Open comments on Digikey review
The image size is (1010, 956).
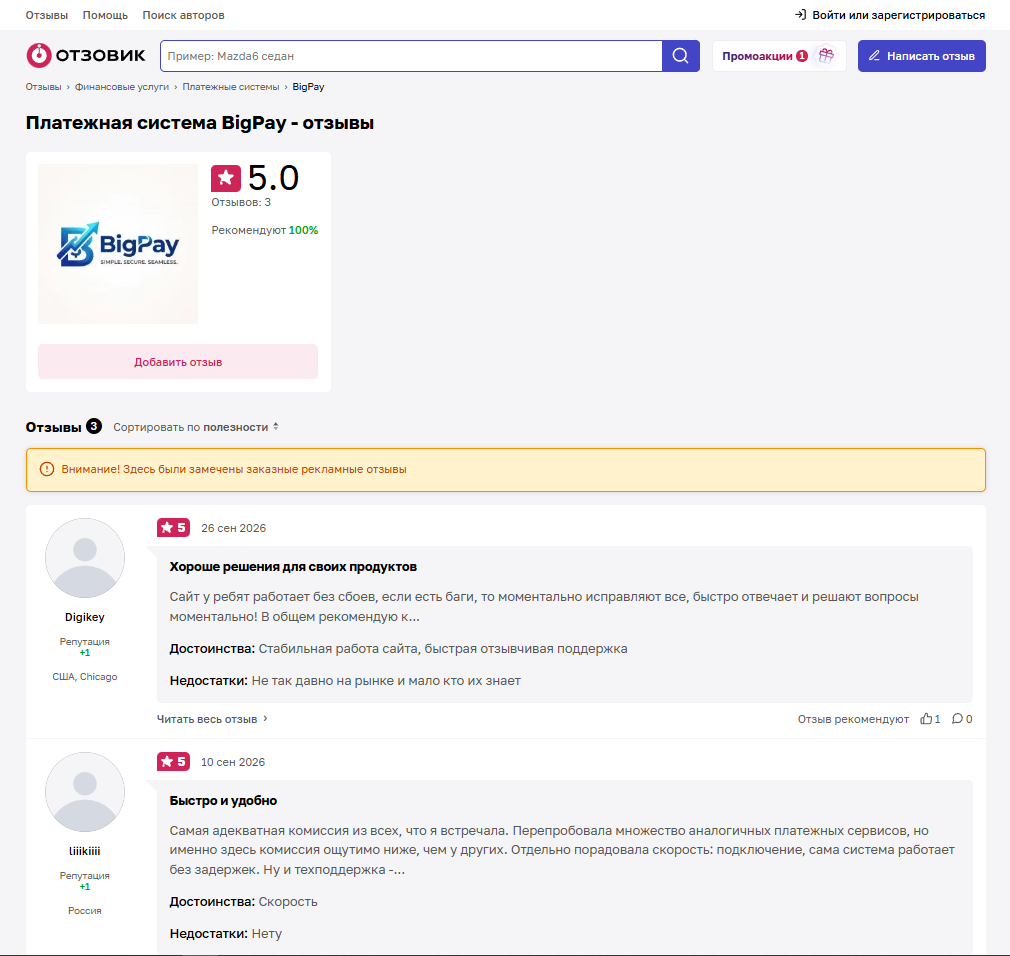[957, 718]
